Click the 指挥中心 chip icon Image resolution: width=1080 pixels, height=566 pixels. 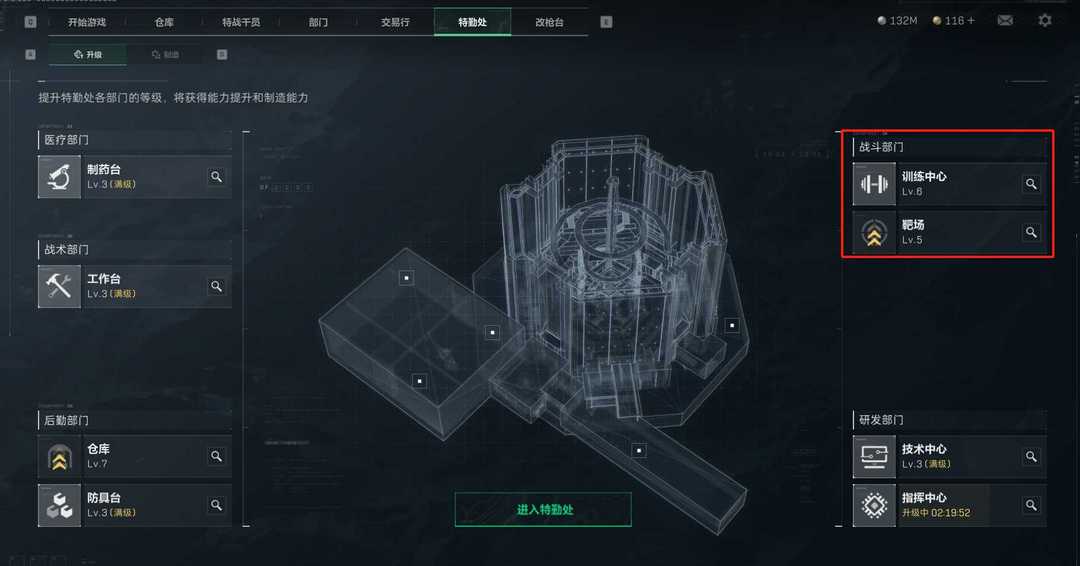click(x=874, y=505)
